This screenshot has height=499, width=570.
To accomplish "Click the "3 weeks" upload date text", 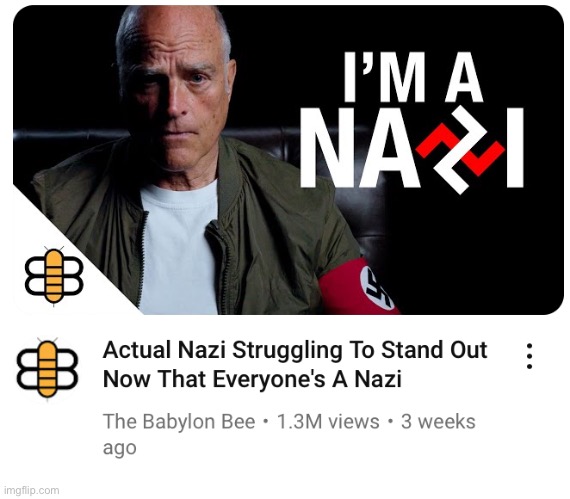I will pyautogui.click(x=438, y=422).
